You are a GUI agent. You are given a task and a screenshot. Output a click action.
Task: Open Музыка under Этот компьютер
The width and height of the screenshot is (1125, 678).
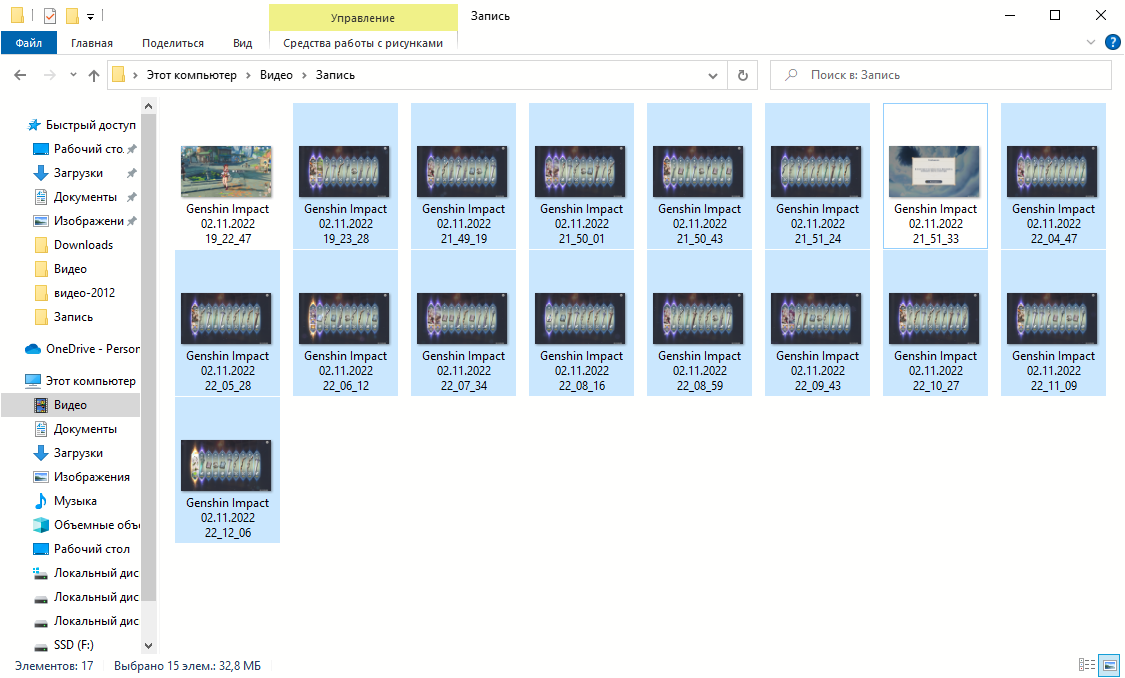point(75,501)
